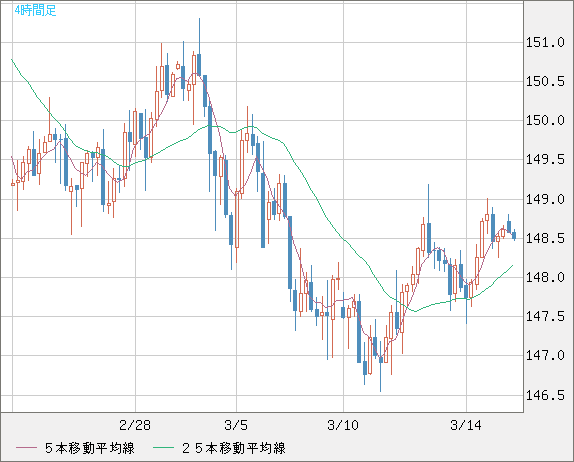
Task: Select the 151.0 price axis label
Action: click(x=545, y=42)
